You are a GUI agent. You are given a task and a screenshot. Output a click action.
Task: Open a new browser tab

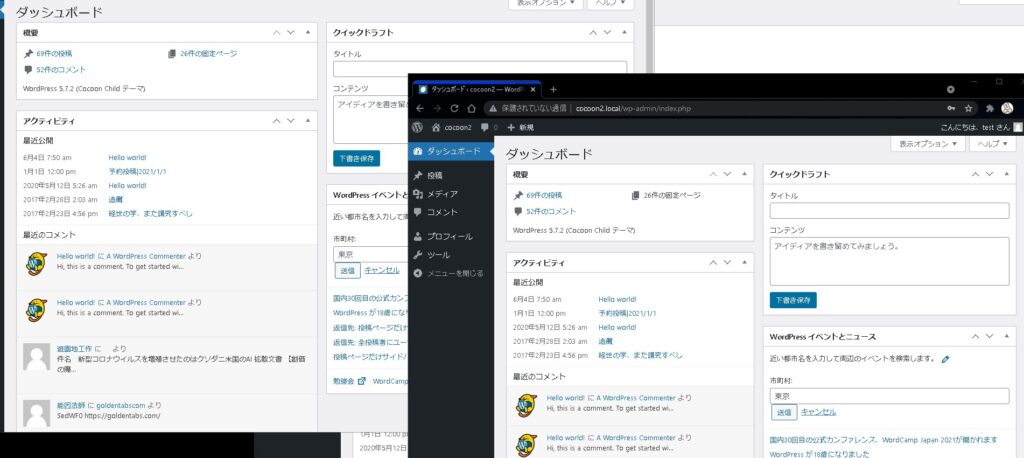(553, 89)
